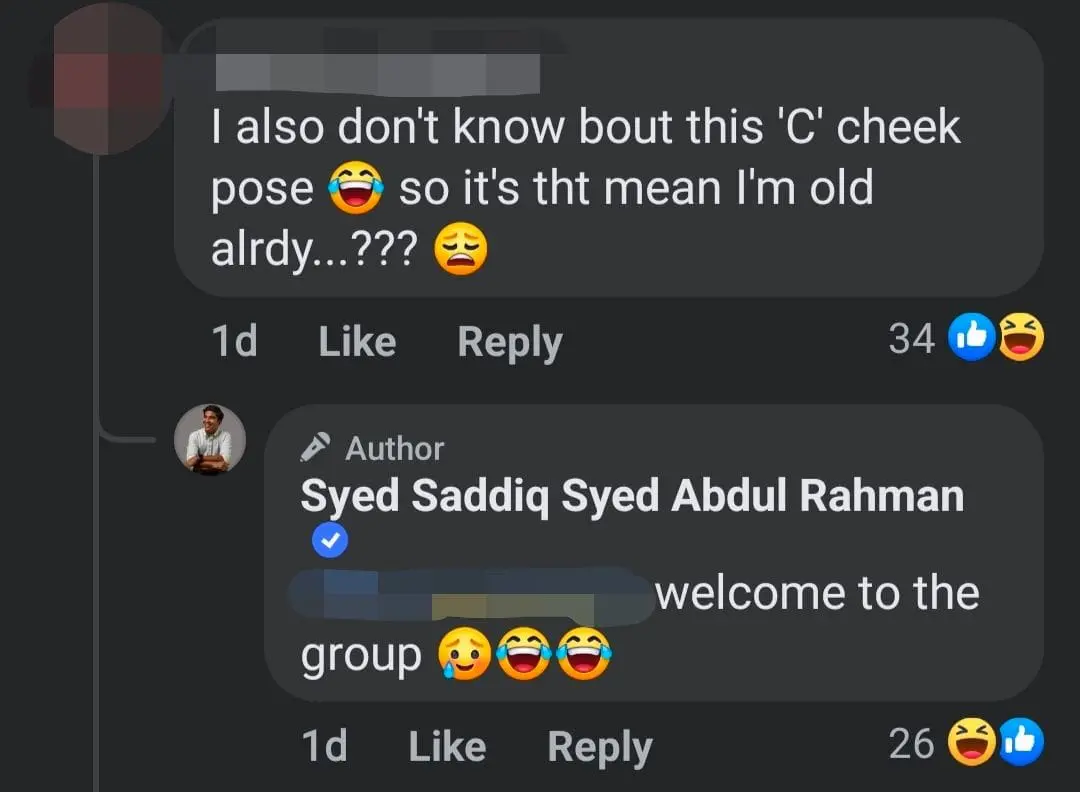Reply to the 'C' cheek pose comment

pyautogui.click(x=508, y=341)
